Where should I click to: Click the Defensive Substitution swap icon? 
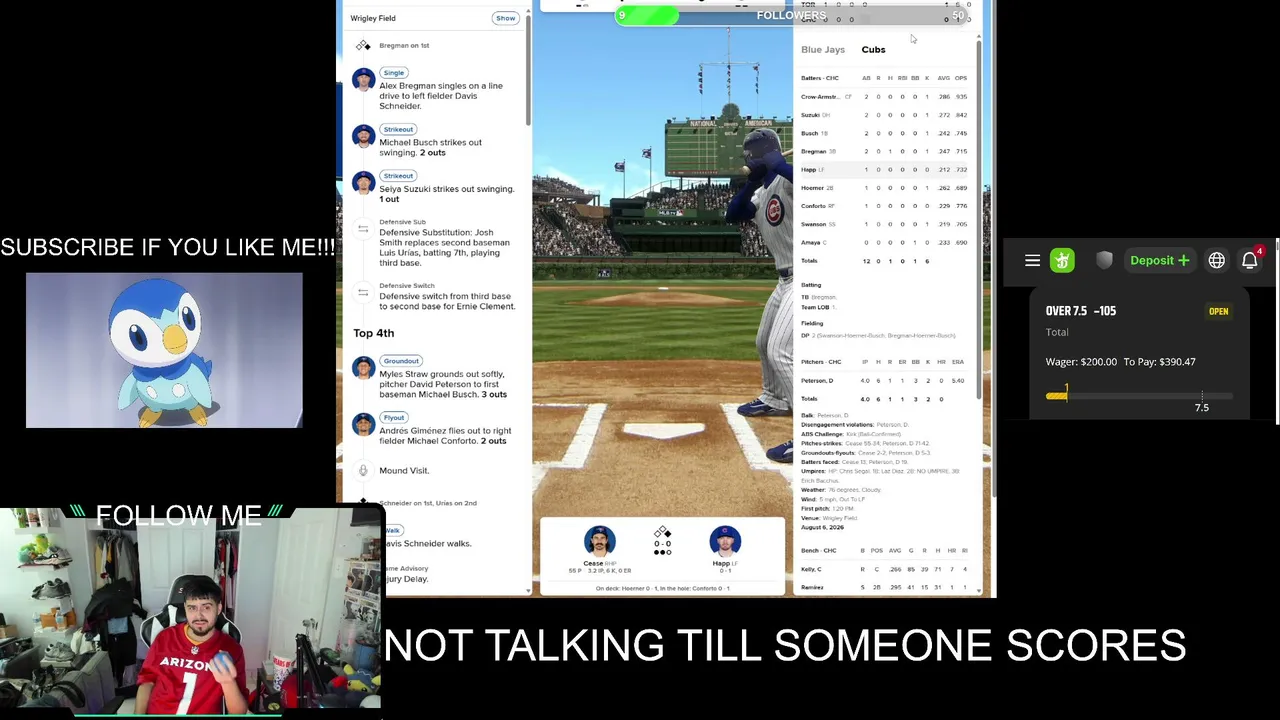pyautogui.click(x=363, y=229)
